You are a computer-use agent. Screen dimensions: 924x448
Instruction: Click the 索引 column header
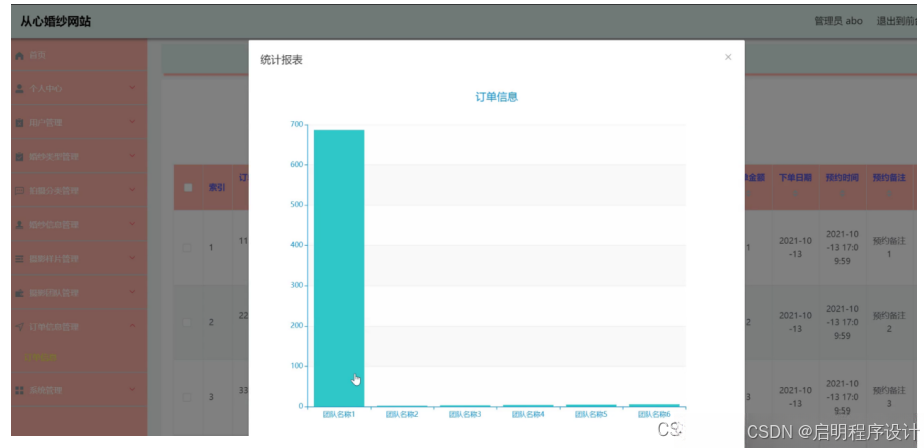pyautogui.click(x=217, y=187)
